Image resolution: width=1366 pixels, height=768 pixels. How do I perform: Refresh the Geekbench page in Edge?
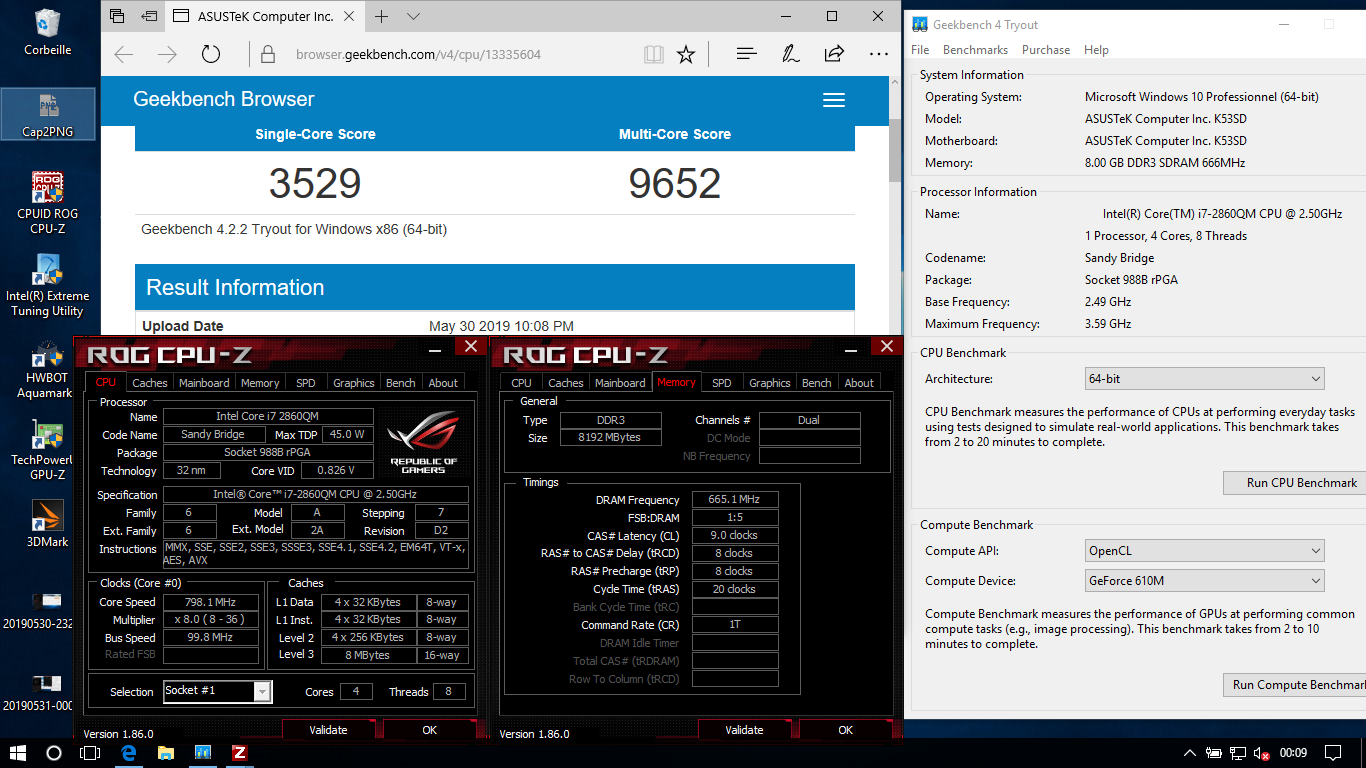point(211,54)
